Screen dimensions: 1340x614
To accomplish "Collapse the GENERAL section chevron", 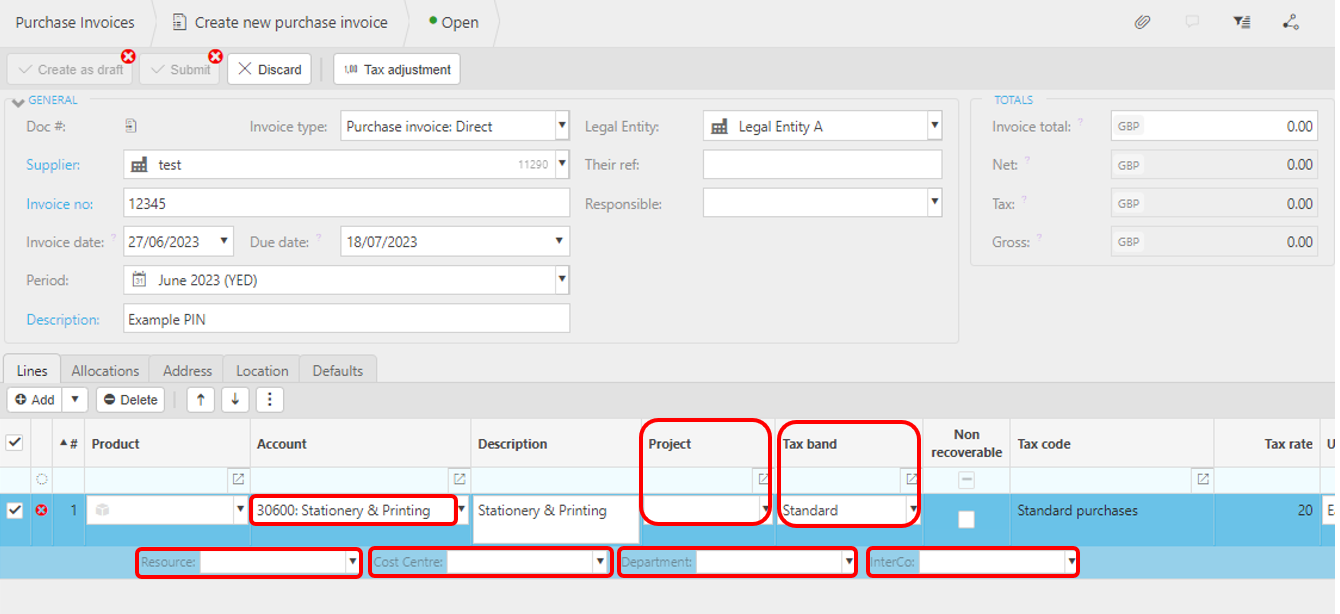I will coord(18,102).
